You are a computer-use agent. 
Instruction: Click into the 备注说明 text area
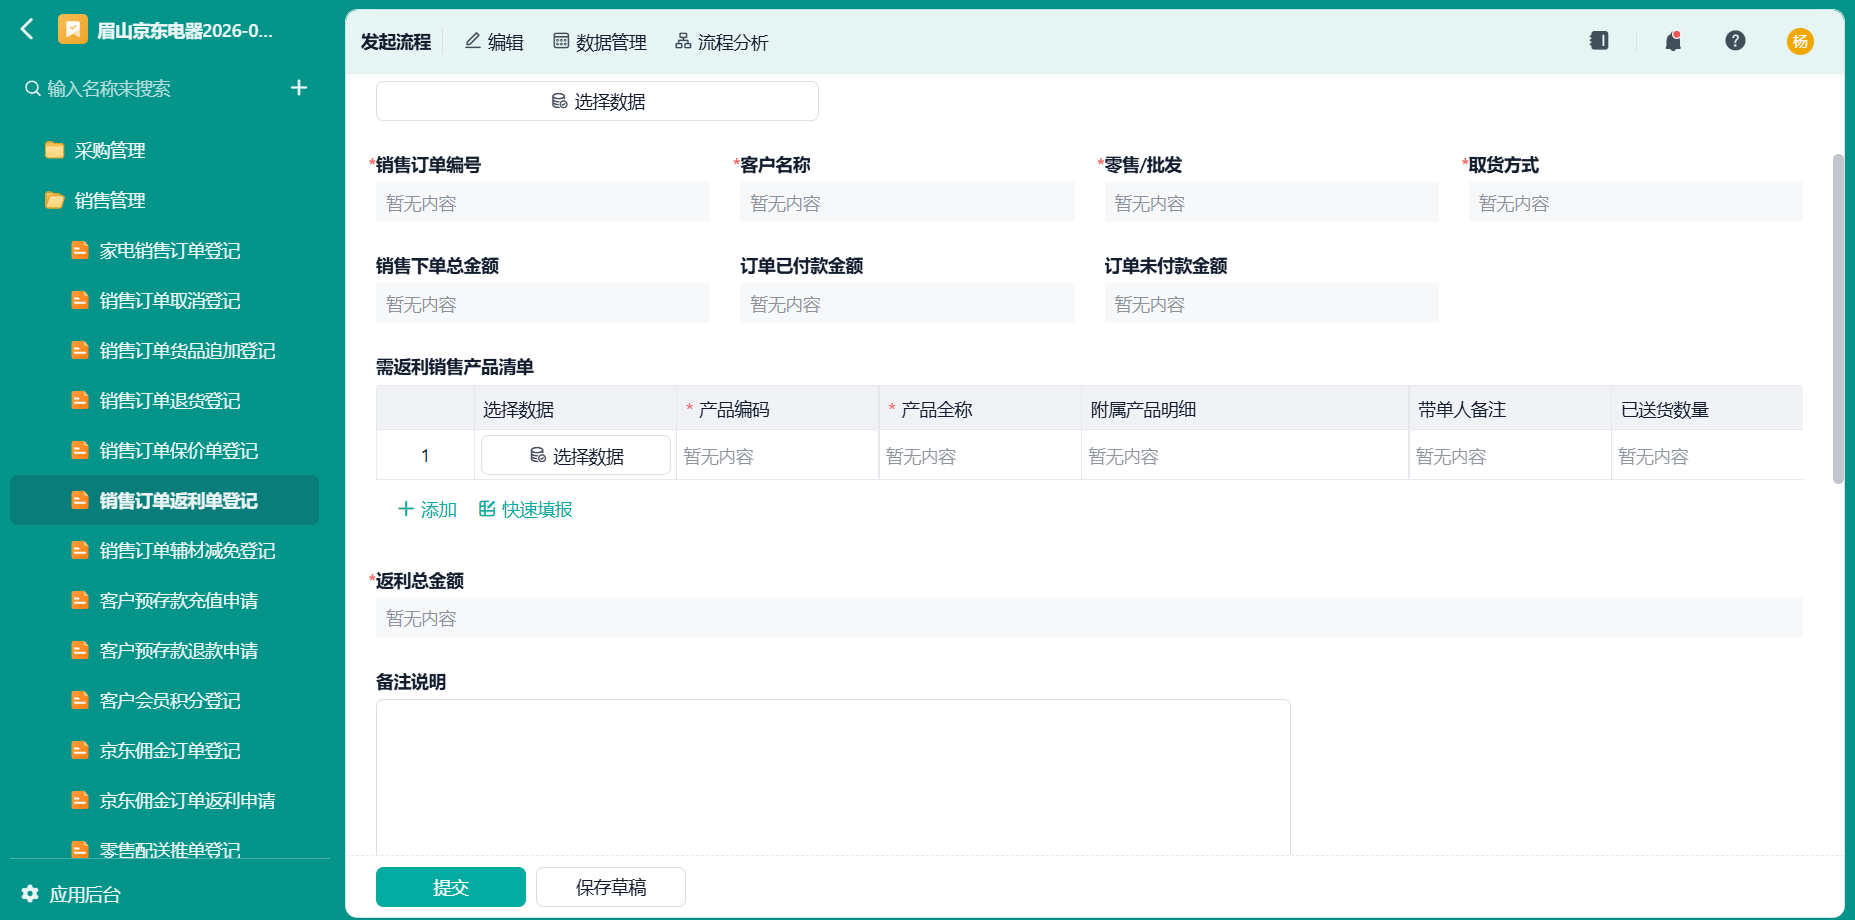(833, 777)
